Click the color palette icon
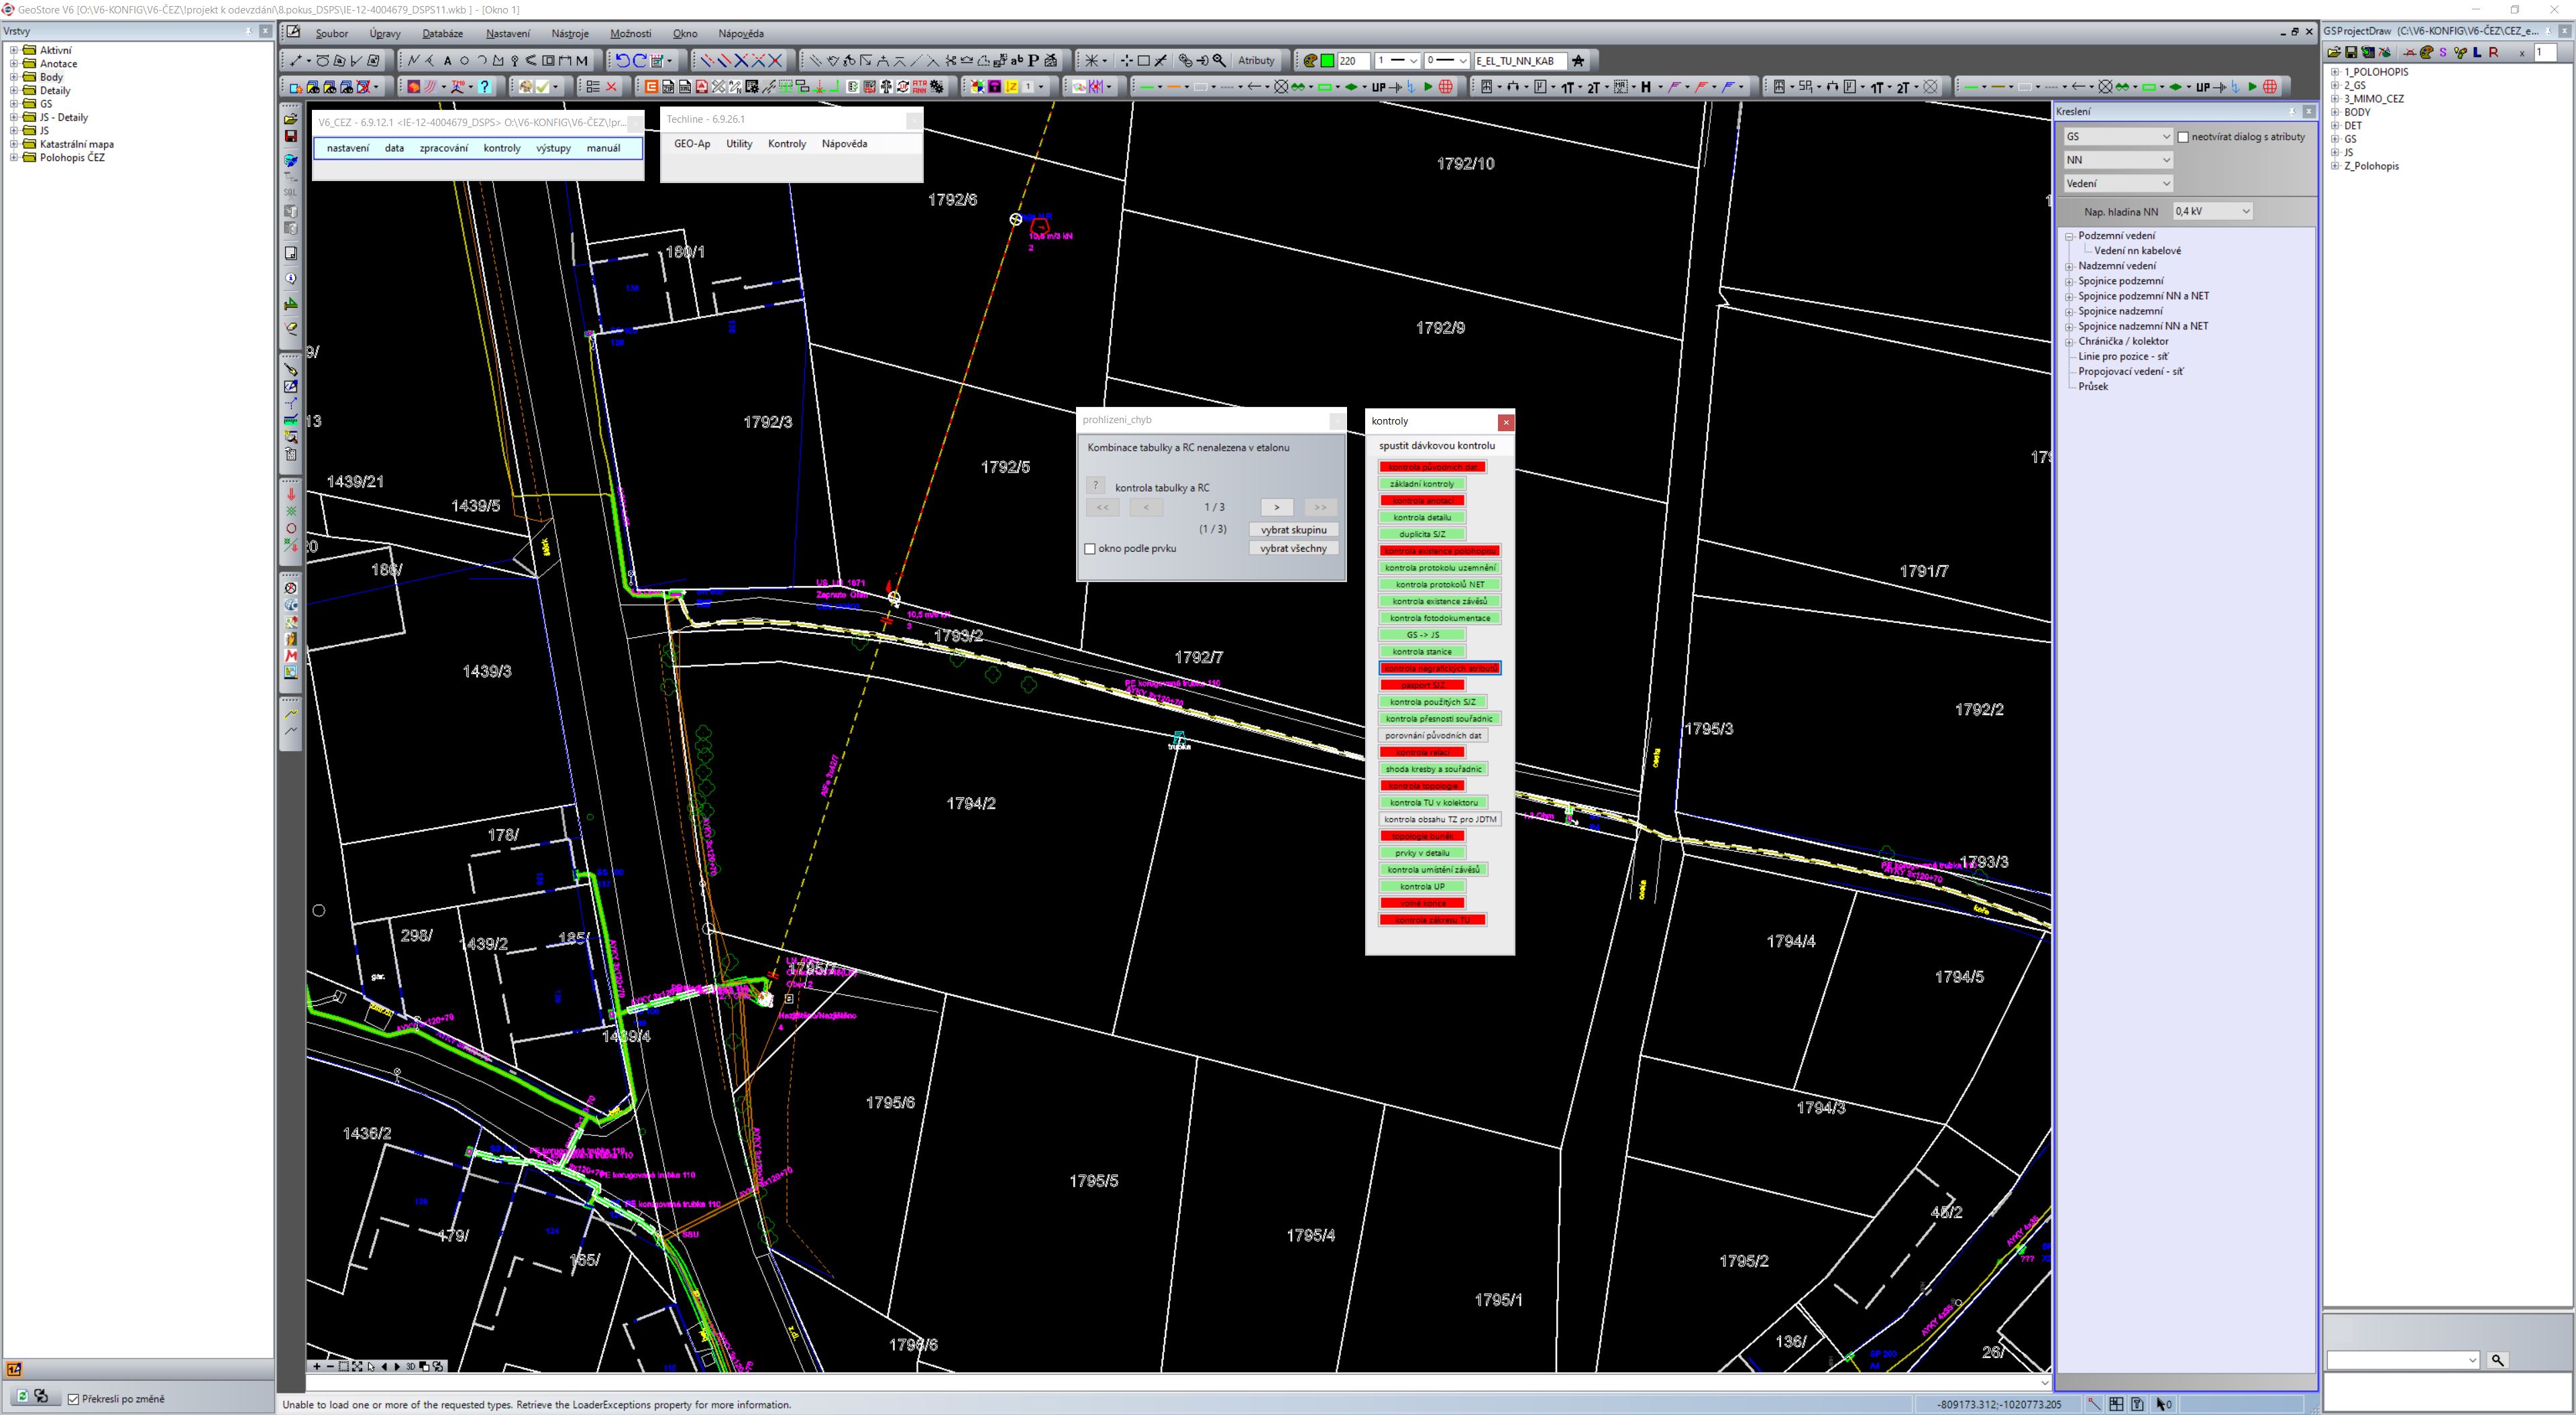 click(x=1310, y=61)
